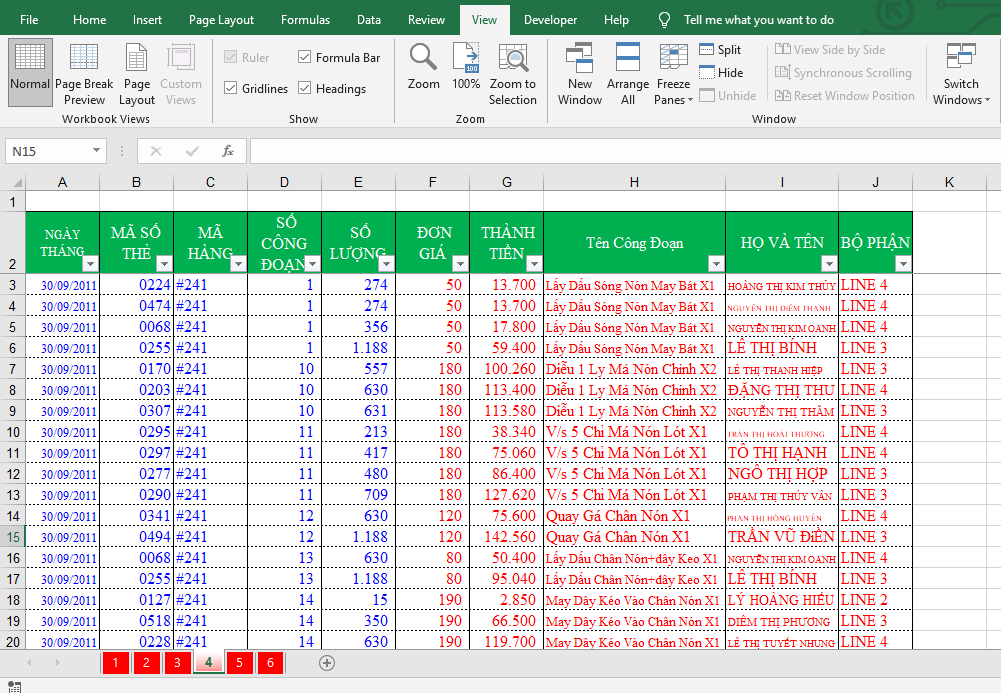Screen dimensions: 1001x693
Task: Set zoom to 100%
Action: 466,67
